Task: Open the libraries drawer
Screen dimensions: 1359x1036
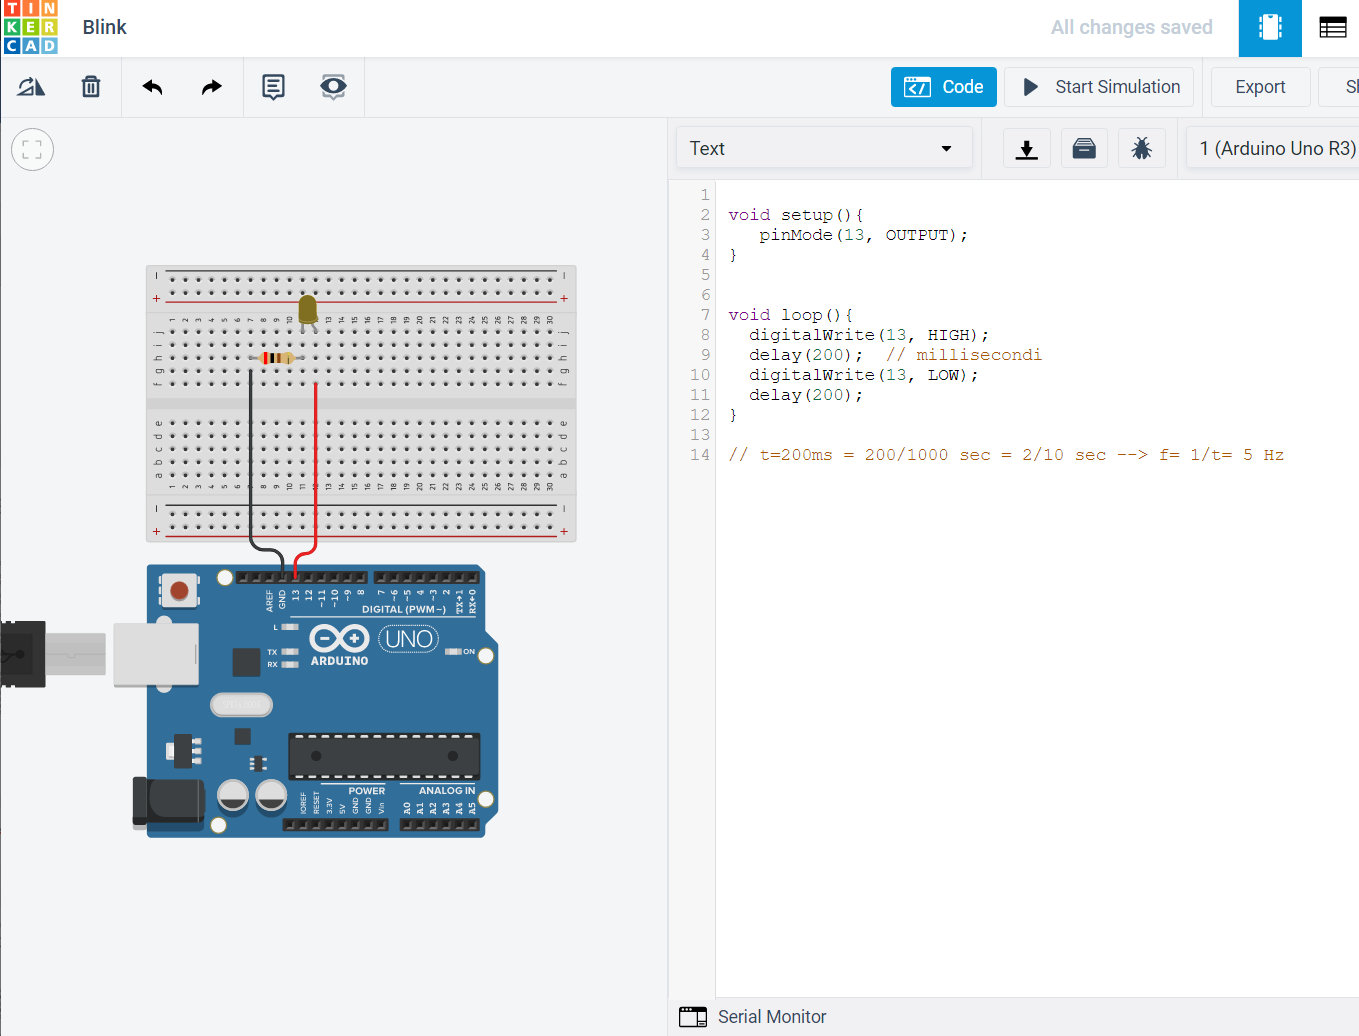Action: point(1084,149)
